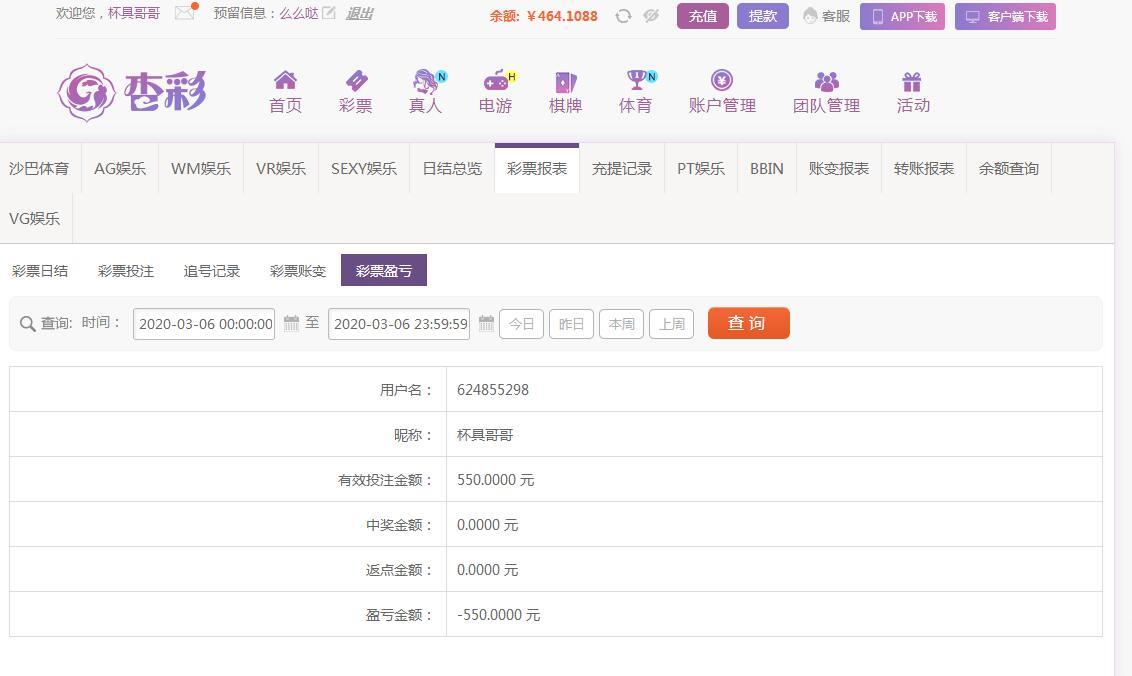Viewport: 1132px width, 676px height.
Task: Switch to 充提记录 tab
Action: (x=621, y=168)
